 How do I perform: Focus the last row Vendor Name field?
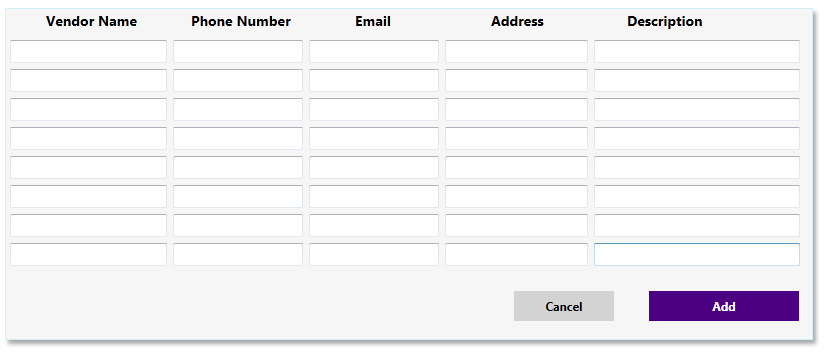[x=88, y=254]
